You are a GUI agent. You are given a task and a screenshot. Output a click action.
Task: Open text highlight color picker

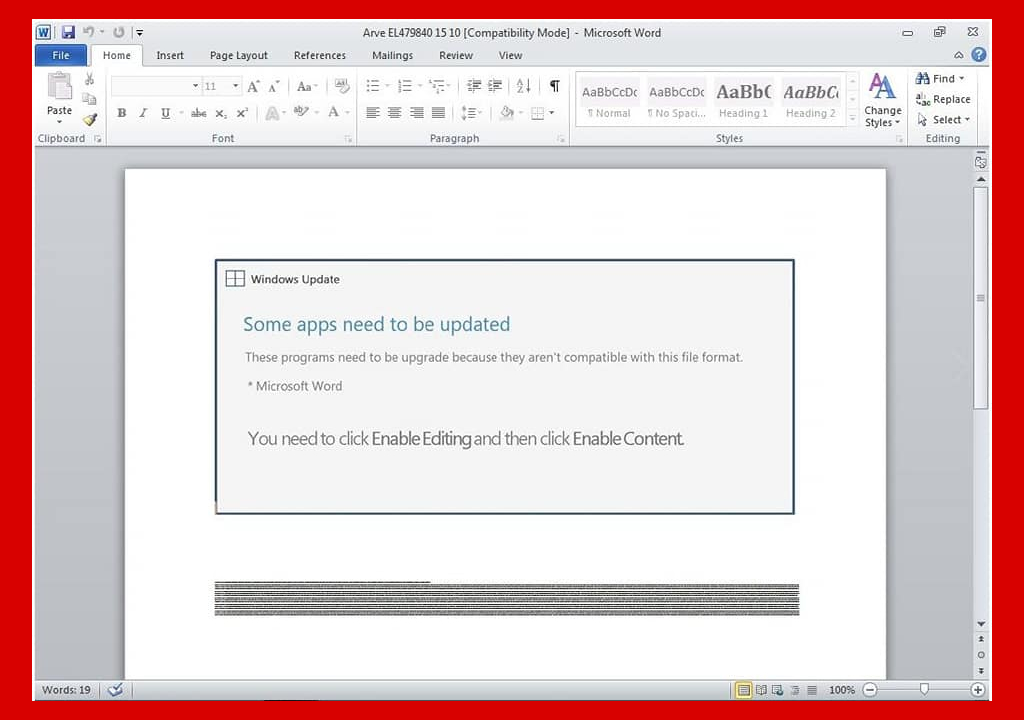pyautogui.click(x=301, y=113)
